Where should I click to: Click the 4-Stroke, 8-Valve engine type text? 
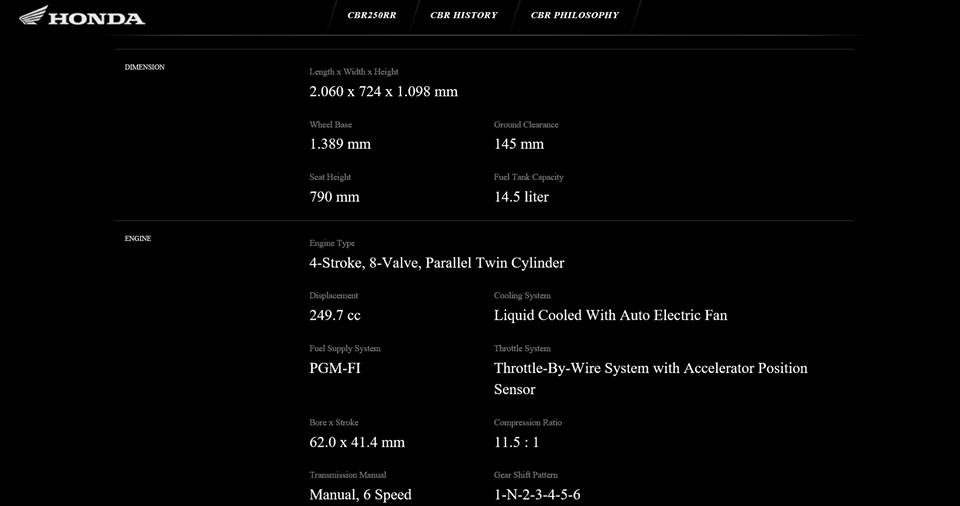(x=437, y=263)
